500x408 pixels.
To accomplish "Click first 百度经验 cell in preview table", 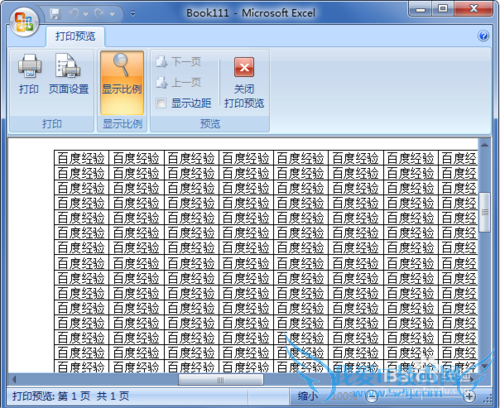I will point(81,158).
